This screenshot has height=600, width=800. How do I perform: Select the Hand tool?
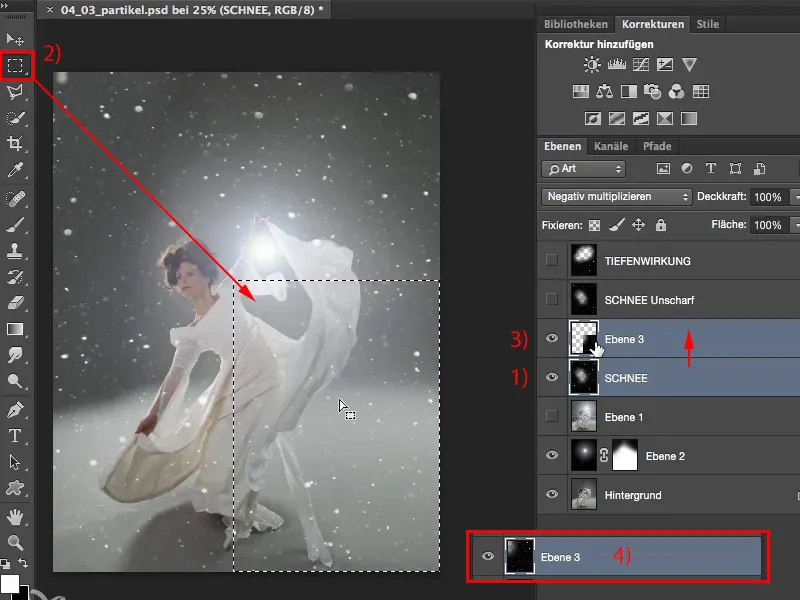[15, 517]
